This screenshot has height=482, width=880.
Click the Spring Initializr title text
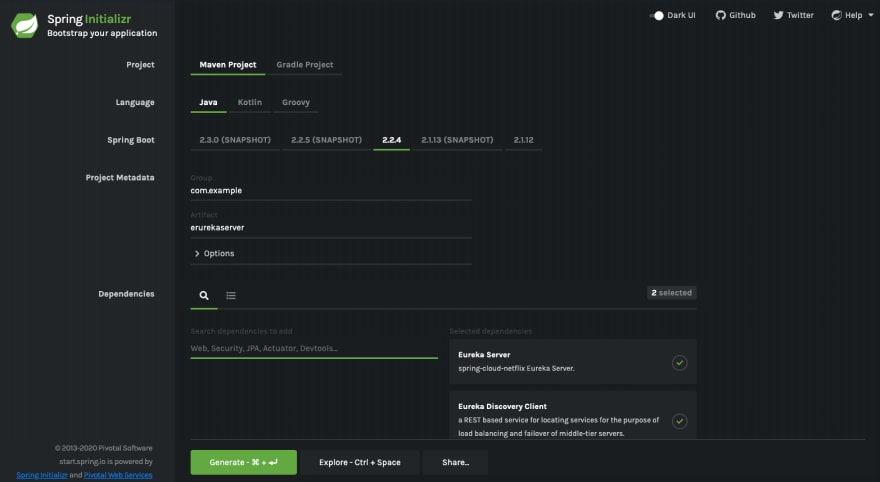pyautogui.click(x=89, y=19)
